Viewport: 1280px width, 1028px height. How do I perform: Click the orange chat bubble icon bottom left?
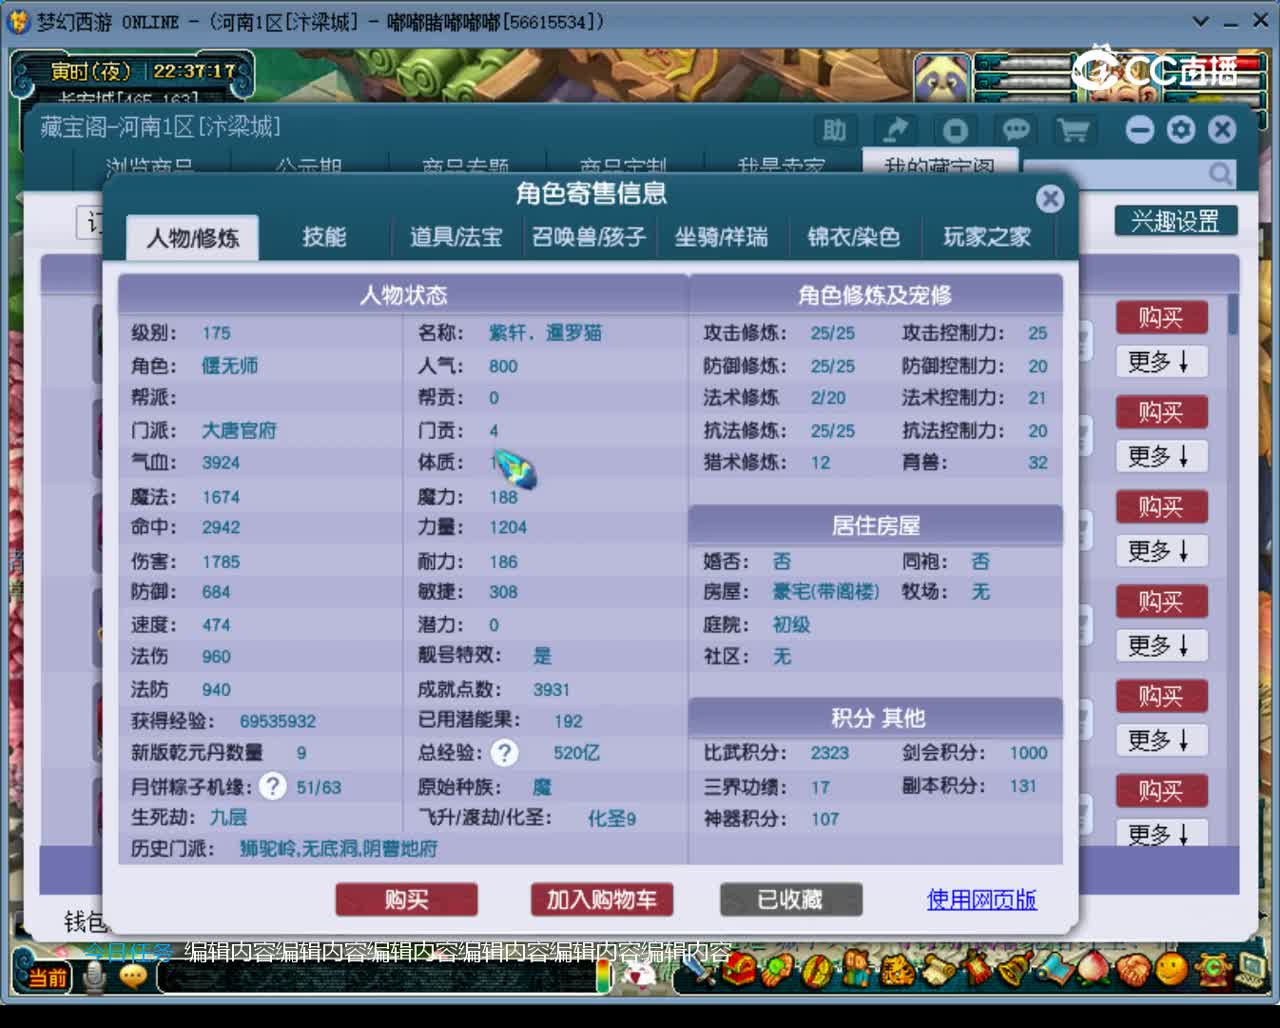[134, 976]
